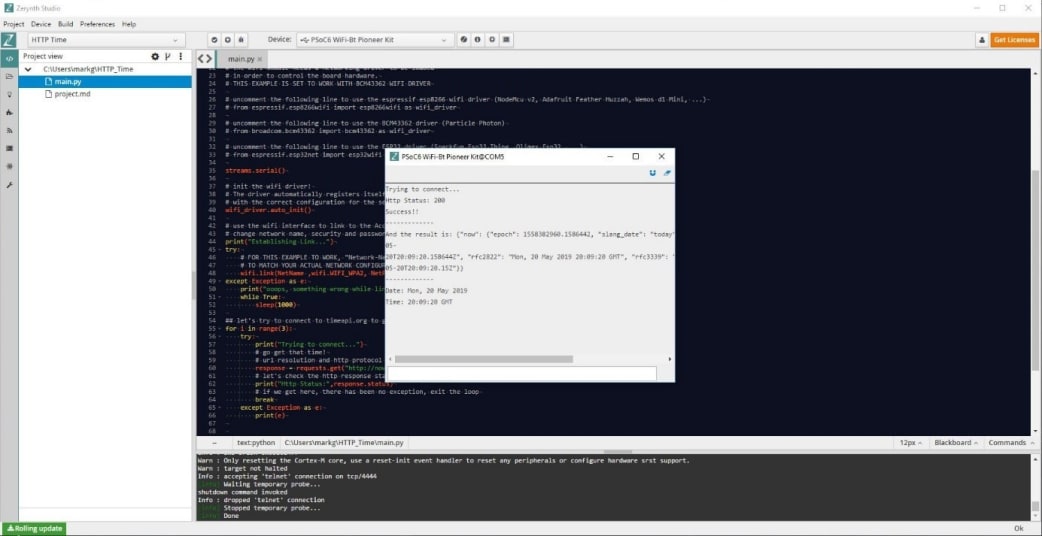The image size is (1042, 536).
Task: Click the Rolling update button
Action: click(33, 529)
